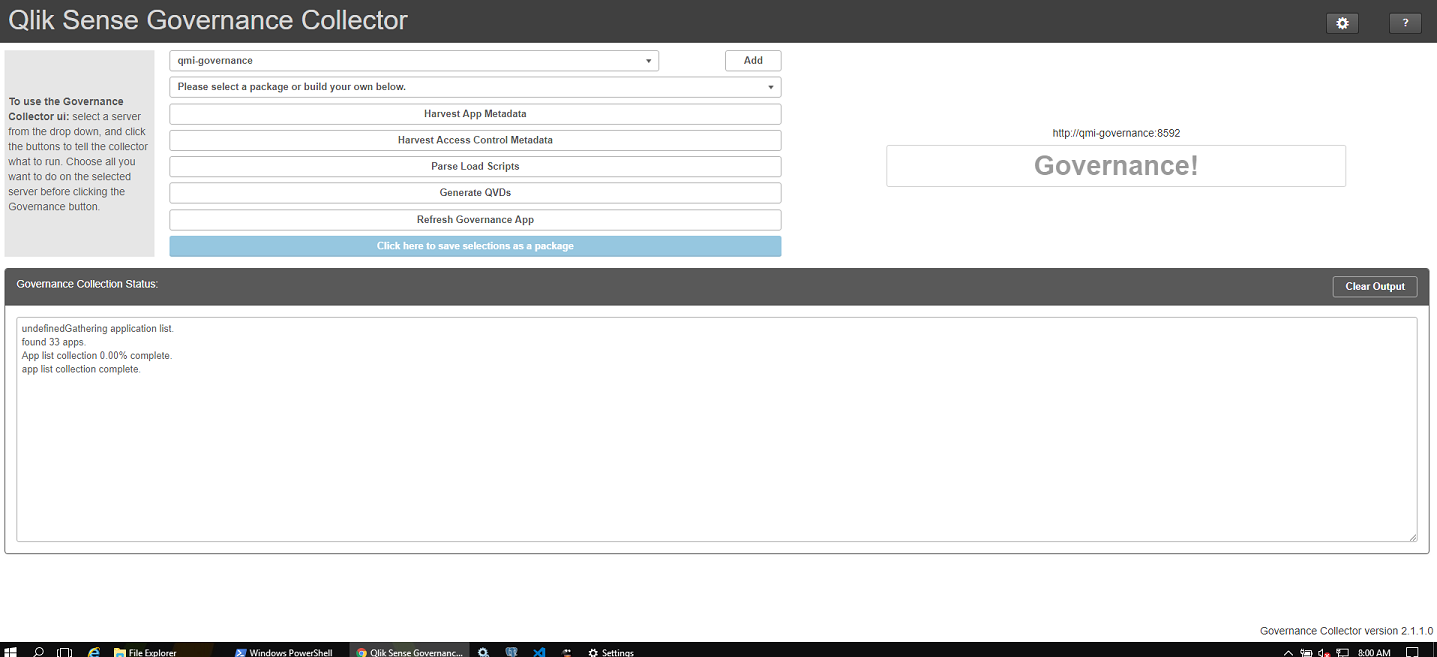1437x657 pixels.
Task: Click the 8:00 AM taskbar clock
Action: click(1375, 652)
